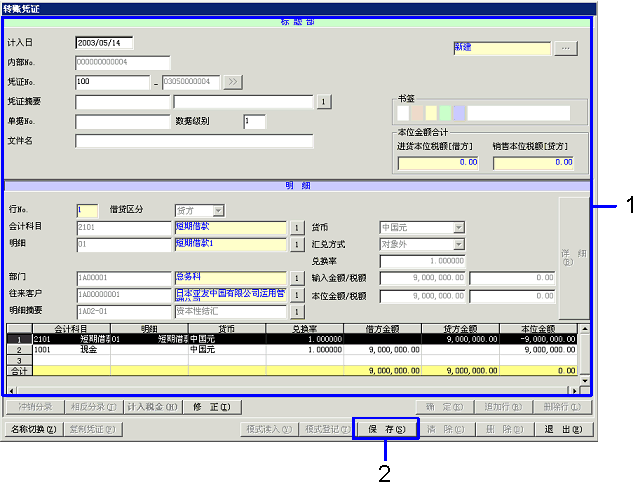Expand the 借贷区分 dropdown
This screenshot has width=637, height=489.
[x=217, y=210]
